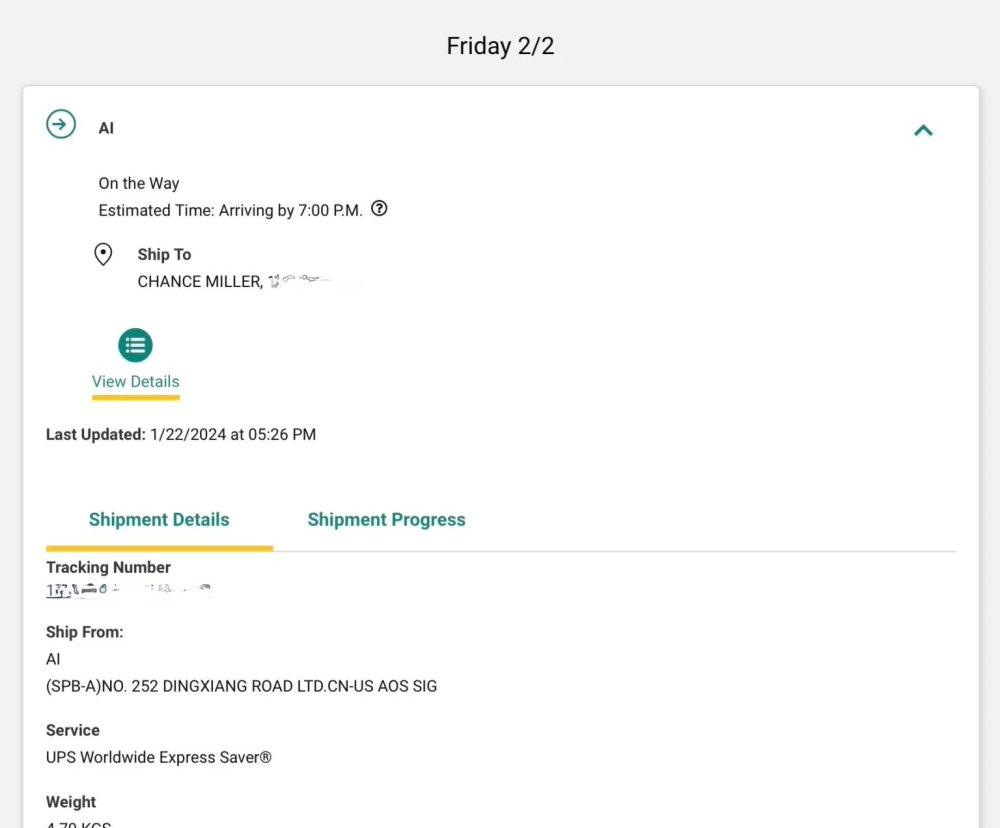Open the View Details link

coord(135,381)
